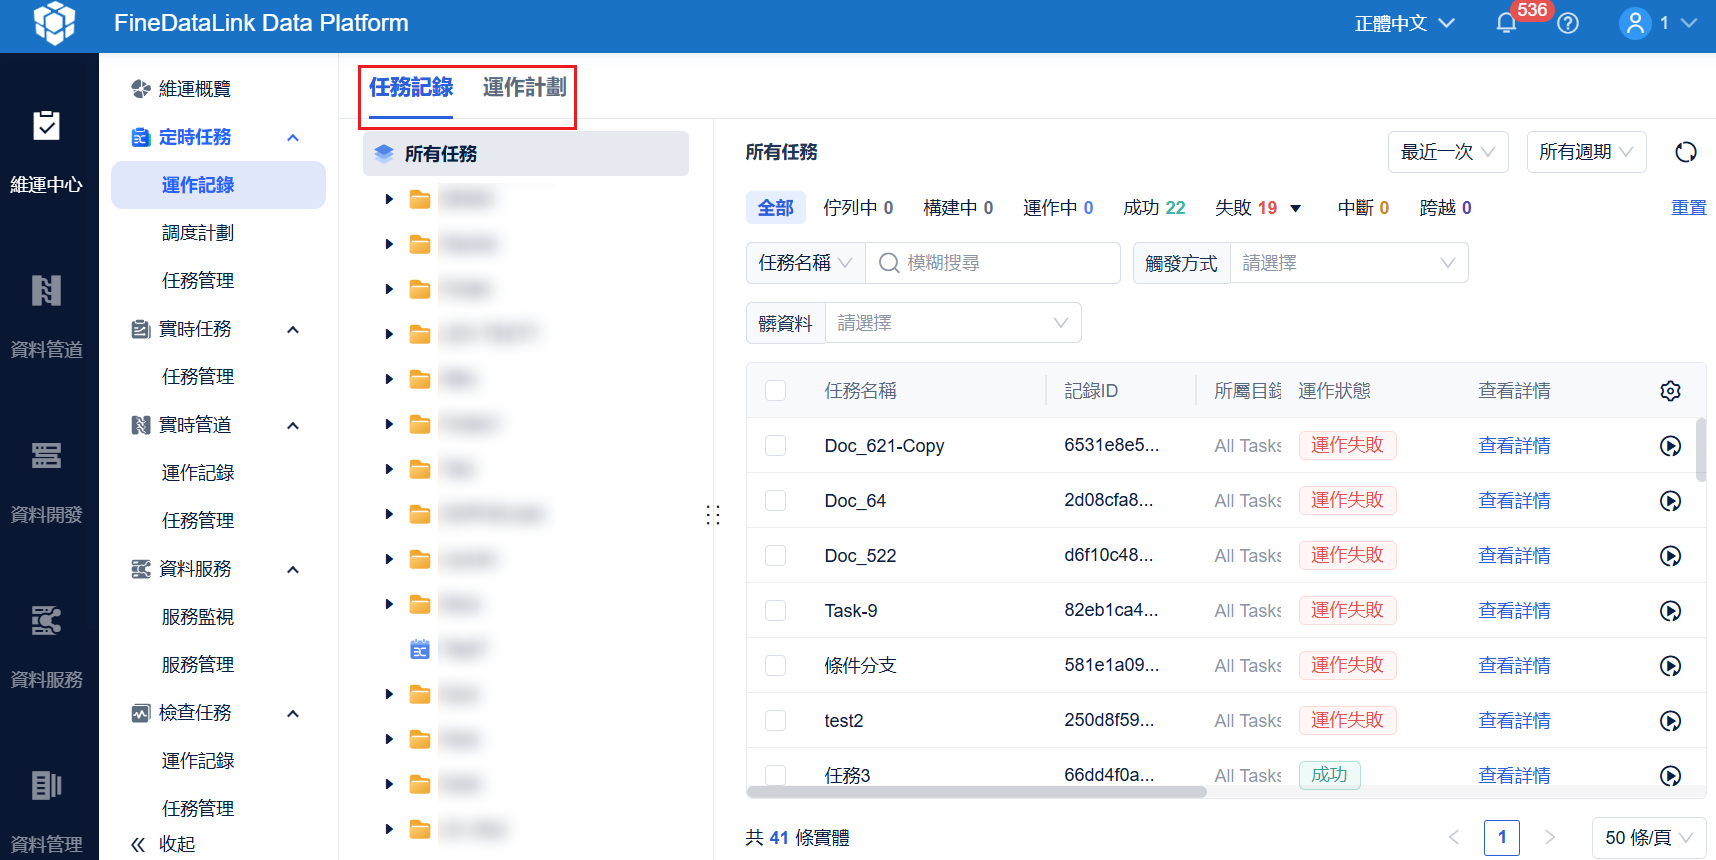Open the 任務名稱 search type dropdown
The height and width of the screenshot is (860, 1716).
pyautogui.click(x=805, y=263)
